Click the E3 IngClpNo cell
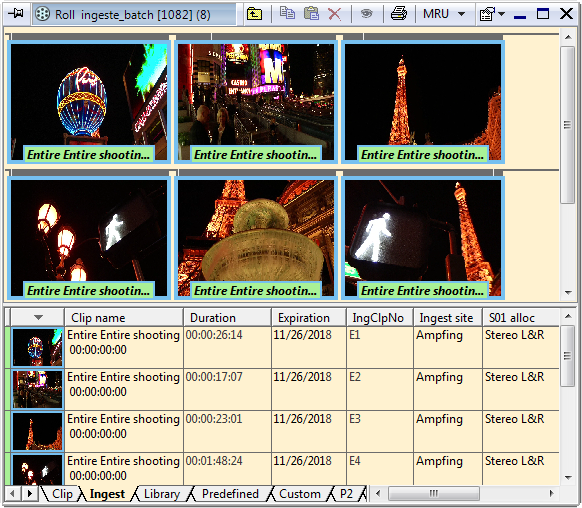 coord(380,431)
